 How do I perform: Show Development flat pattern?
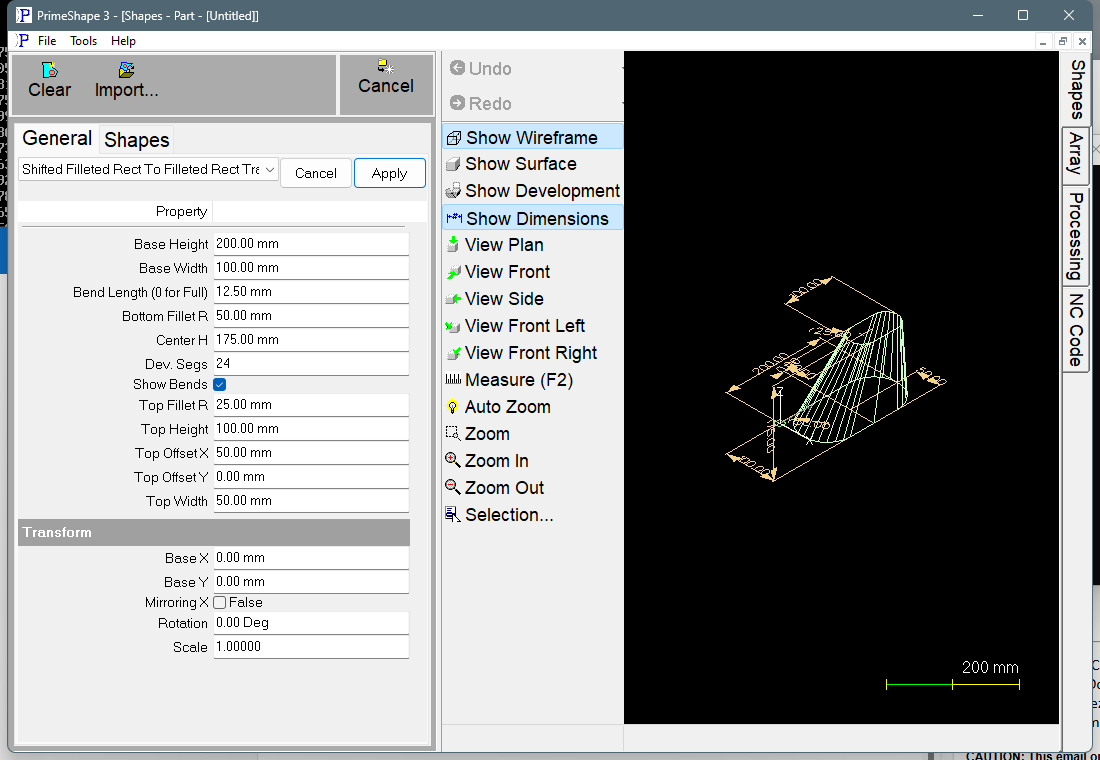tap(532, 191)
